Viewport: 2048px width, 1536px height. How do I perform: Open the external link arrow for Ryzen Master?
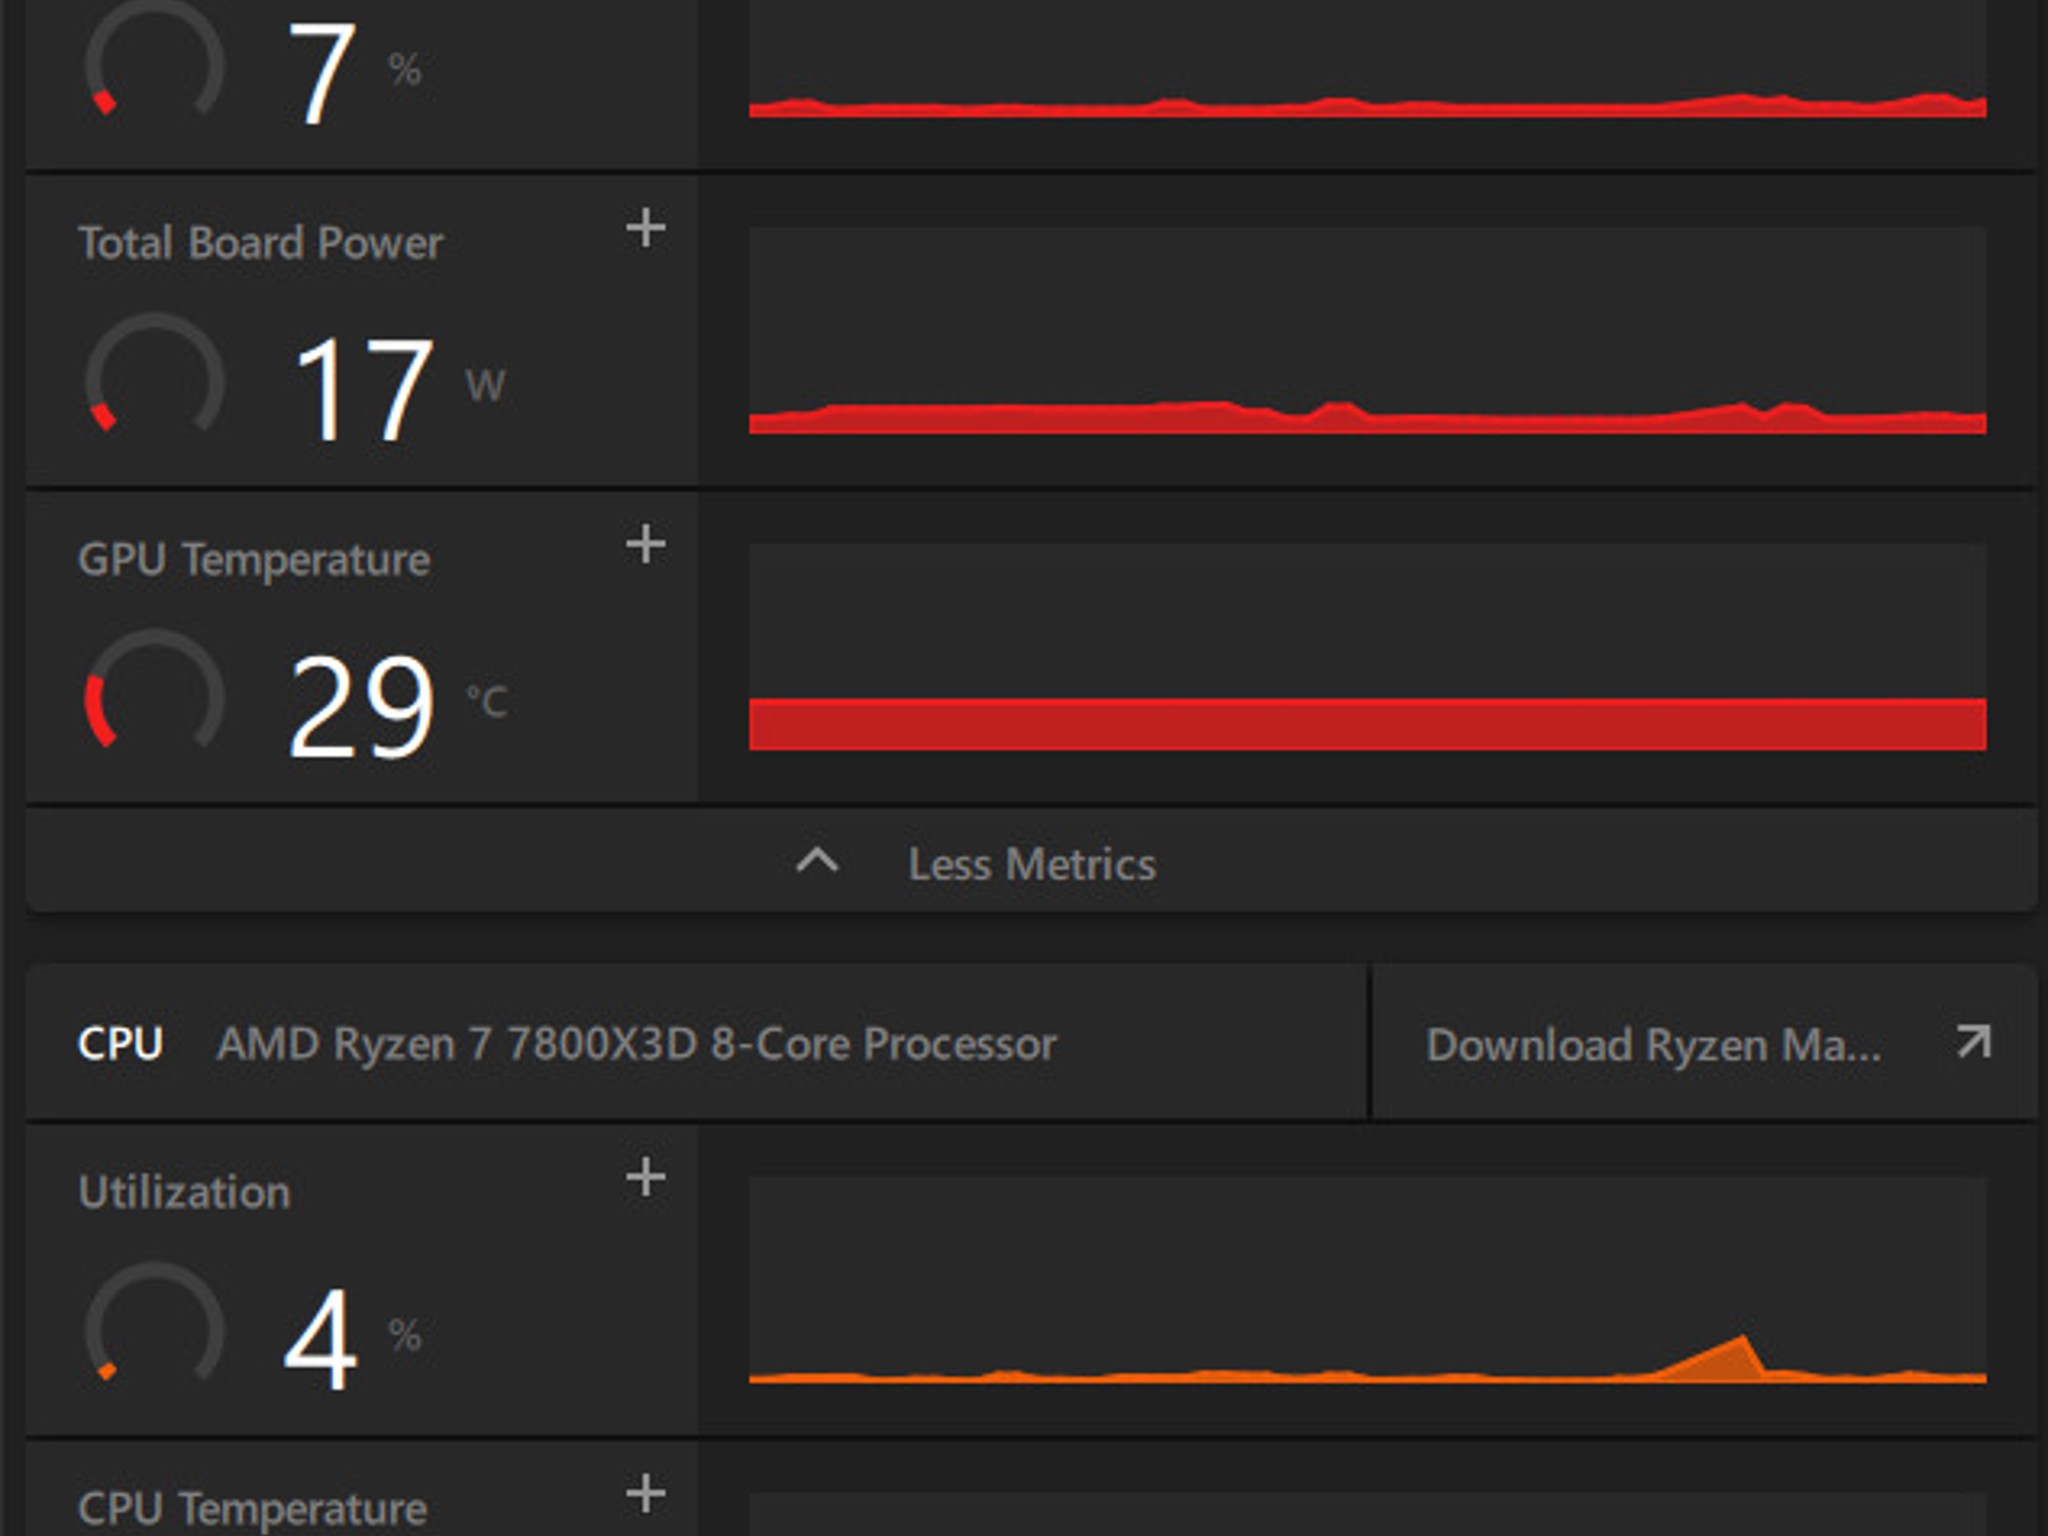pyautogui.click(x=1973, y=1042)
